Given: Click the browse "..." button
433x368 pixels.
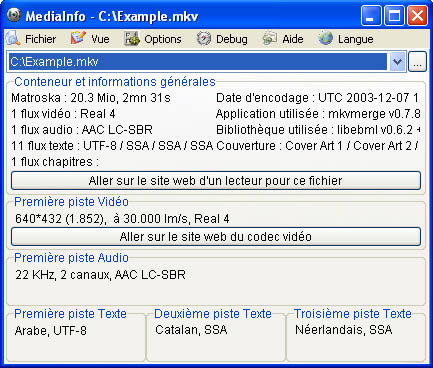Looking at the screenshot, I should point(417,62).
